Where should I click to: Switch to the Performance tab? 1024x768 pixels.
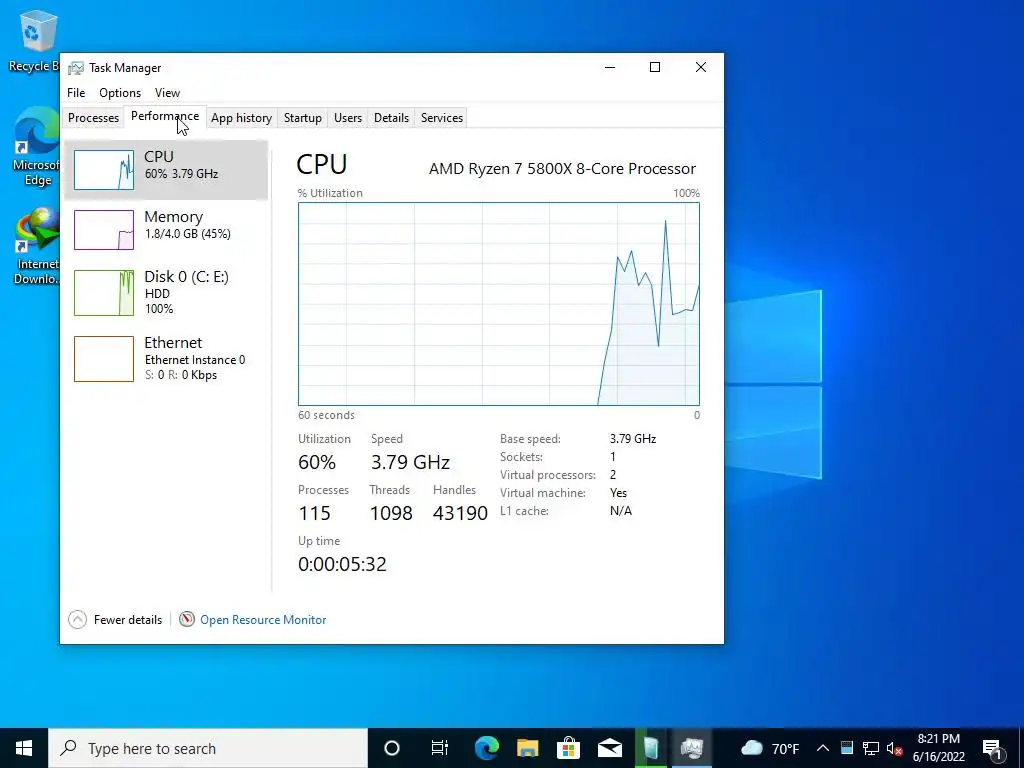click(165, 116)
